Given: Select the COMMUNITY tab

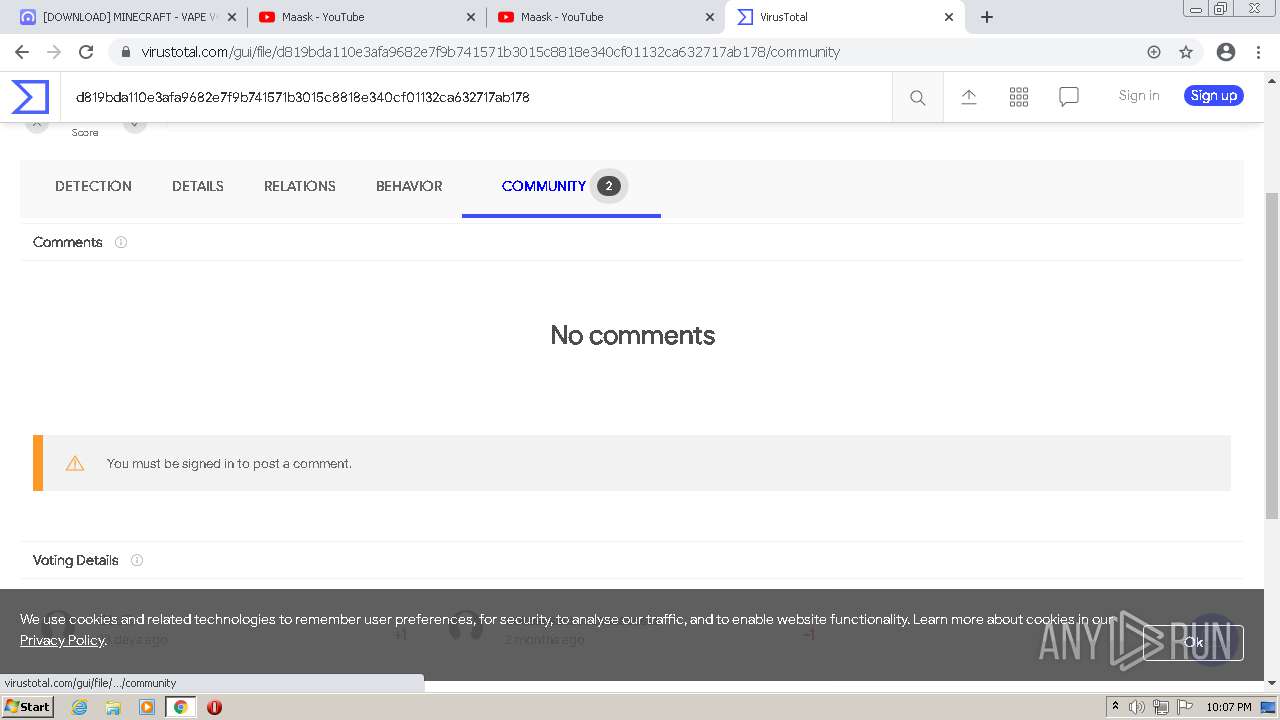Looking at the screenshot, I should pyautogui.click(x=561, y=186).
